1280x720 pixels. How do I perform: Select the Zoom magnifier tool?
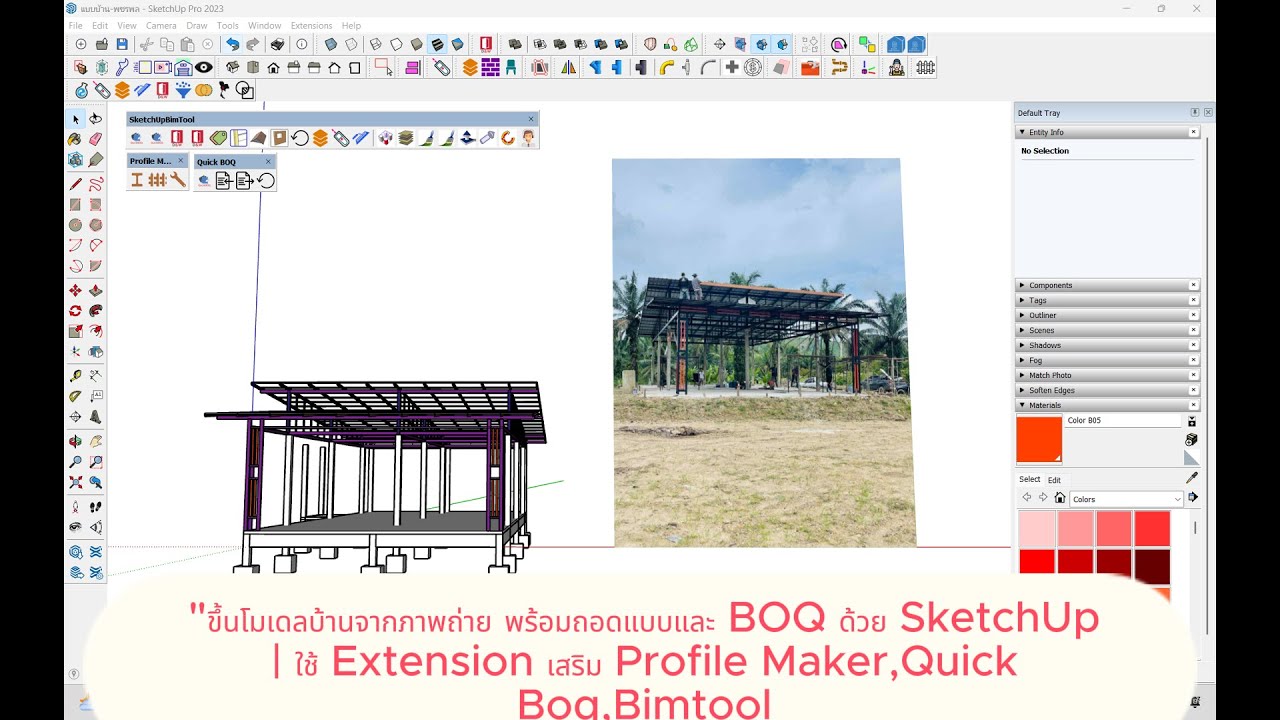click(75, 461)
